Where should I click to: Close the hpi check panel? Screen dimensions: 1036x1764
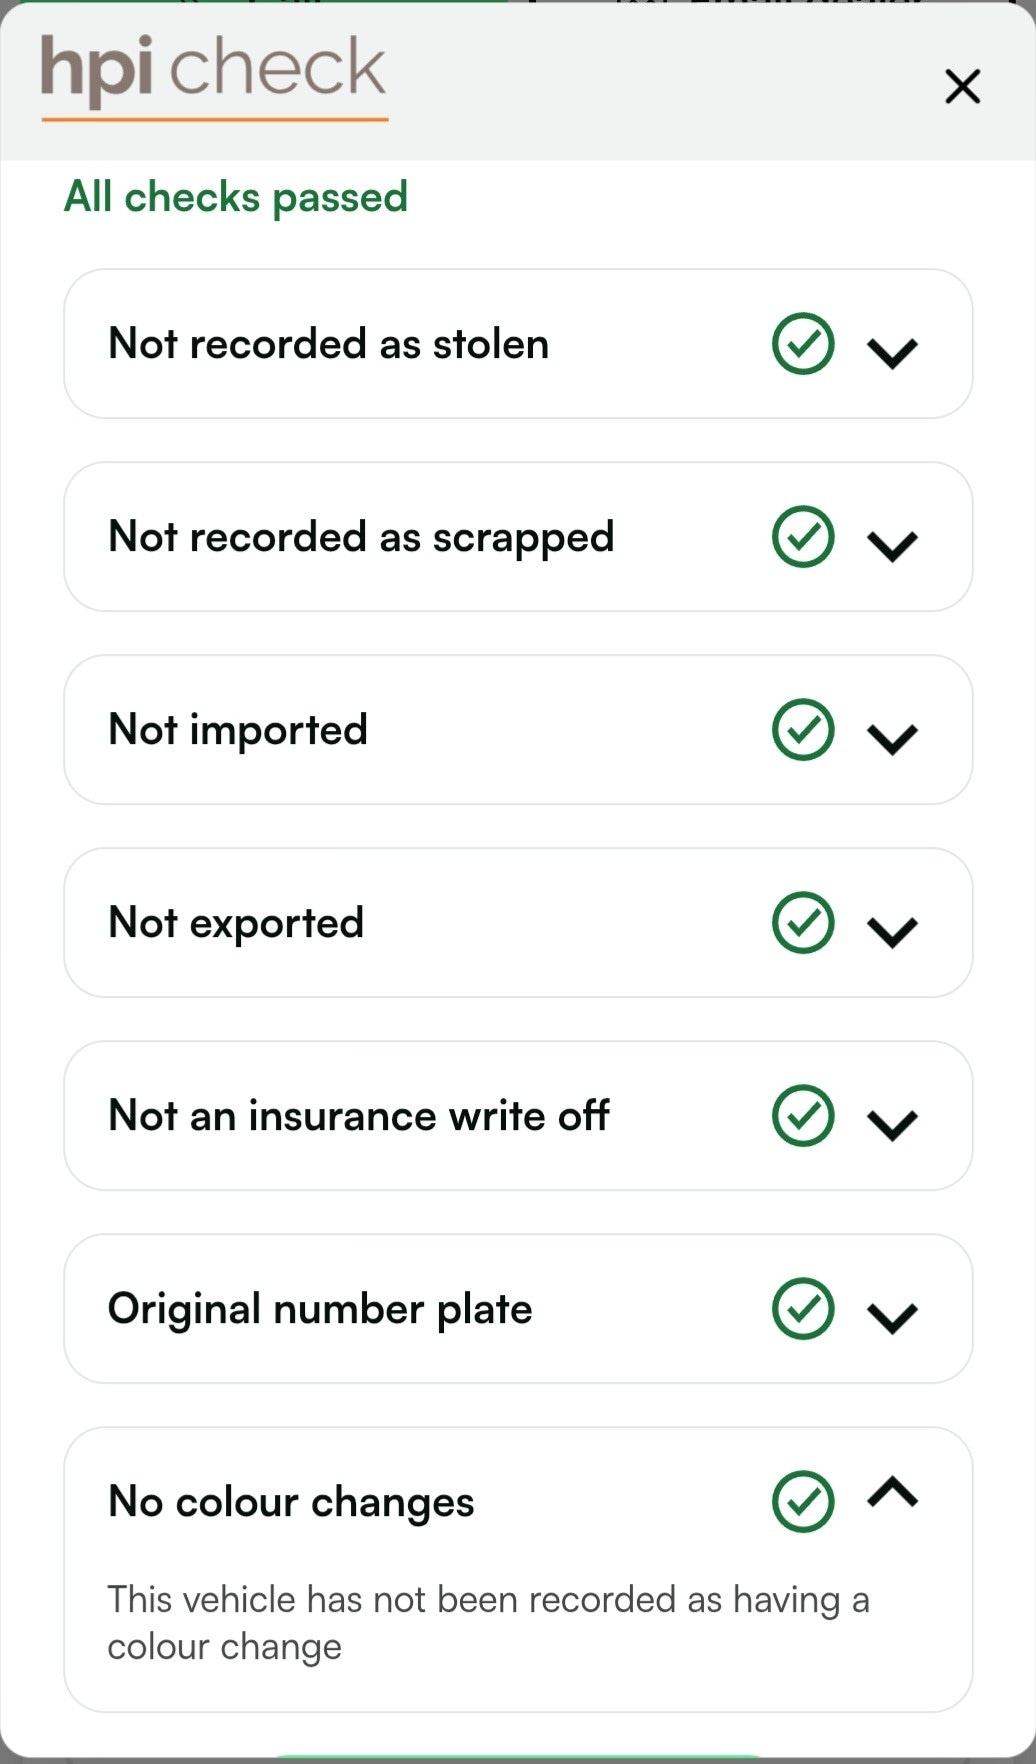[x=962, y=87]
